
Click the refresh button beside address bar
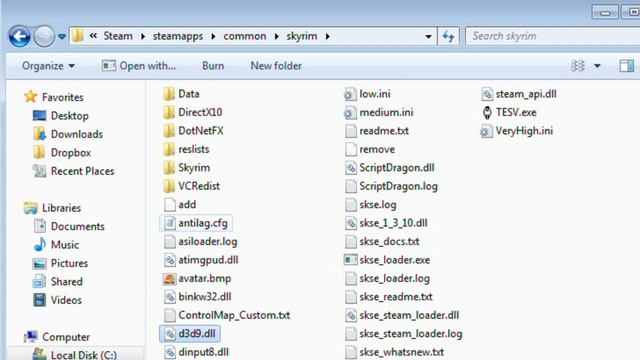pos(448,36)
